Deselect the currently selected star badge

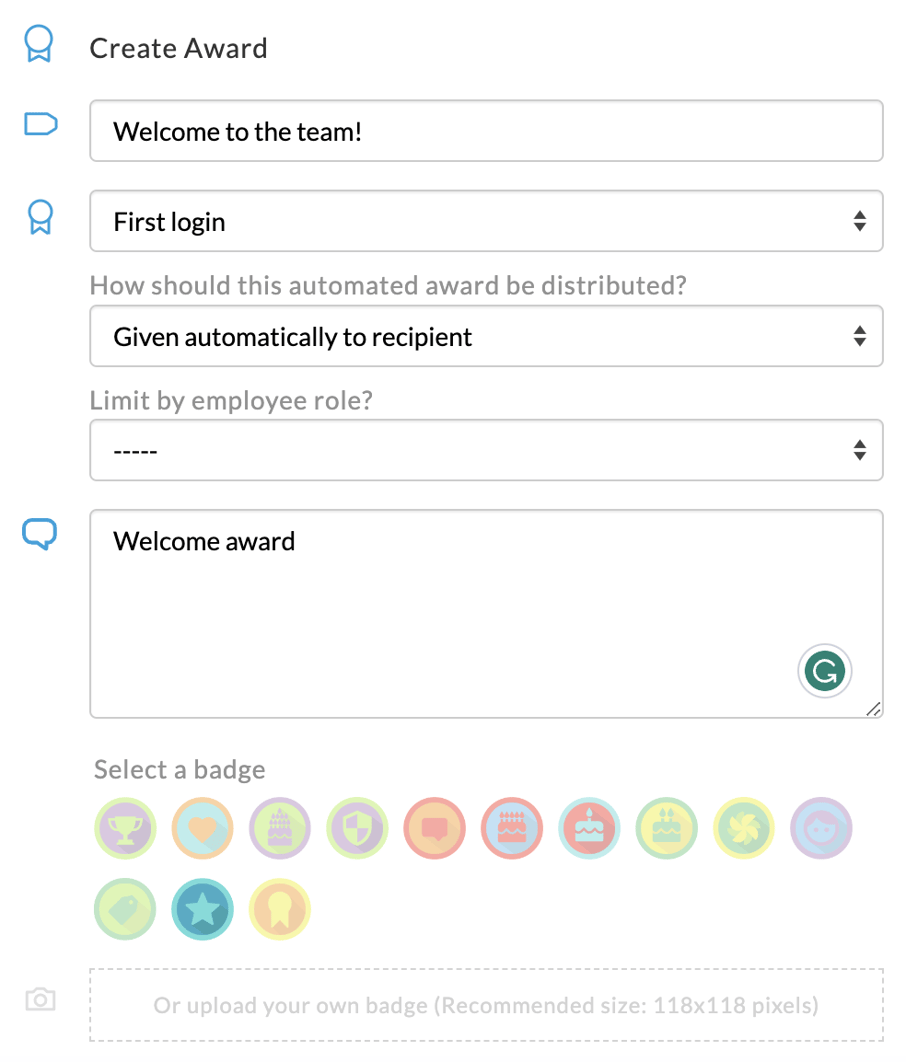tap(202, 909)
